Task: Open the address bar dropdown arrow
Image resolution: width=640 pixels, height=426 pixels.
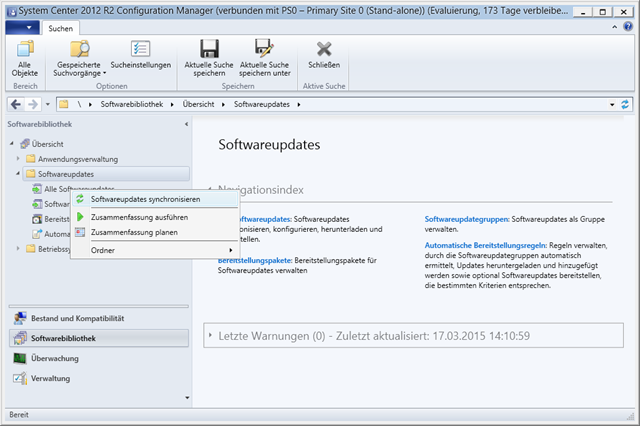Action: coord(612,104)
